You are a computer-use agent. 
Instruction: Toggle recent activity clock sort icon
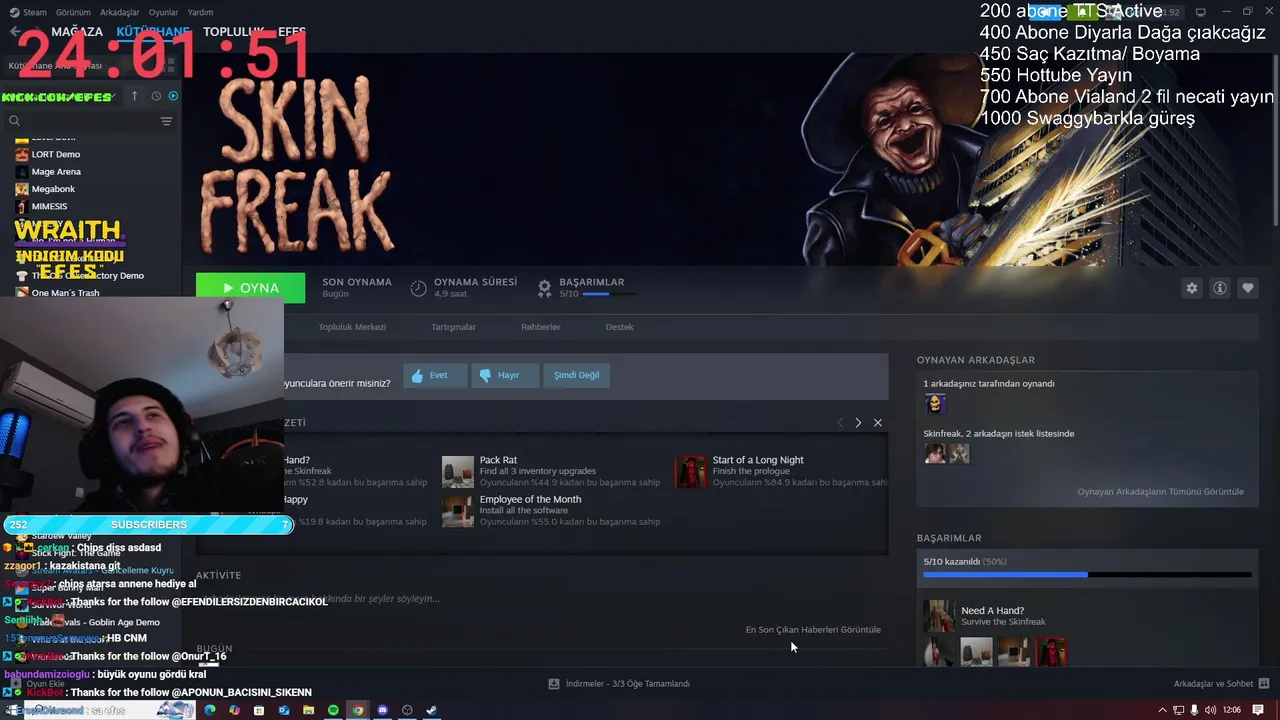(156, 96)
